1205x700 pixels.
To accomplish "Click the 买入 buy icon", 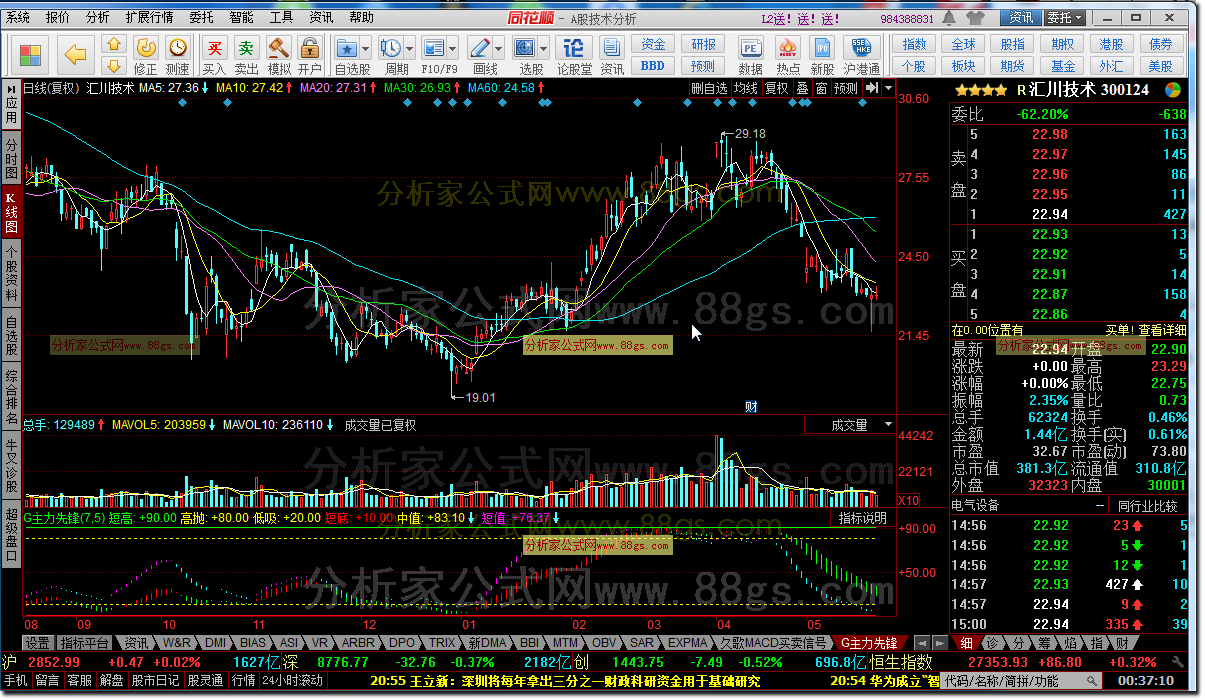I will click(x=214, y=55).
